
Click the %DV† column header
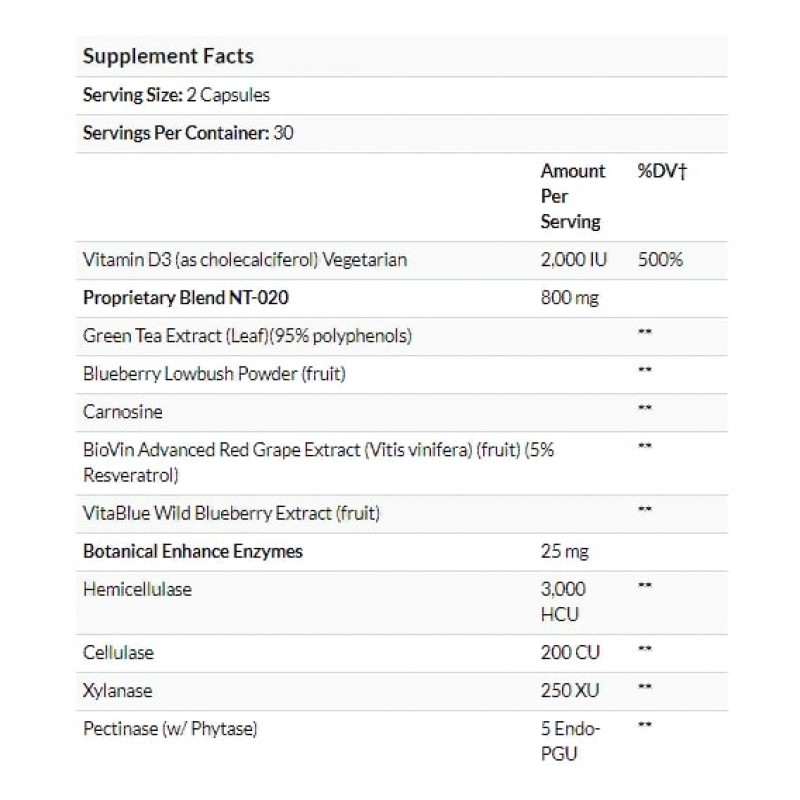[661, 171]
